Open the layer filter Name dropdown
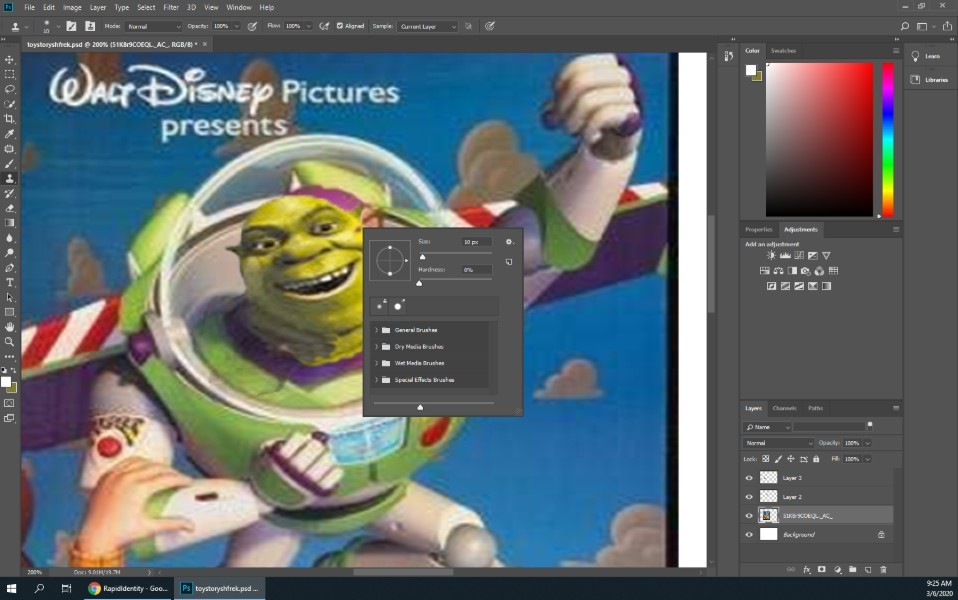Screen dimensions: 958x600 point(767,427)
